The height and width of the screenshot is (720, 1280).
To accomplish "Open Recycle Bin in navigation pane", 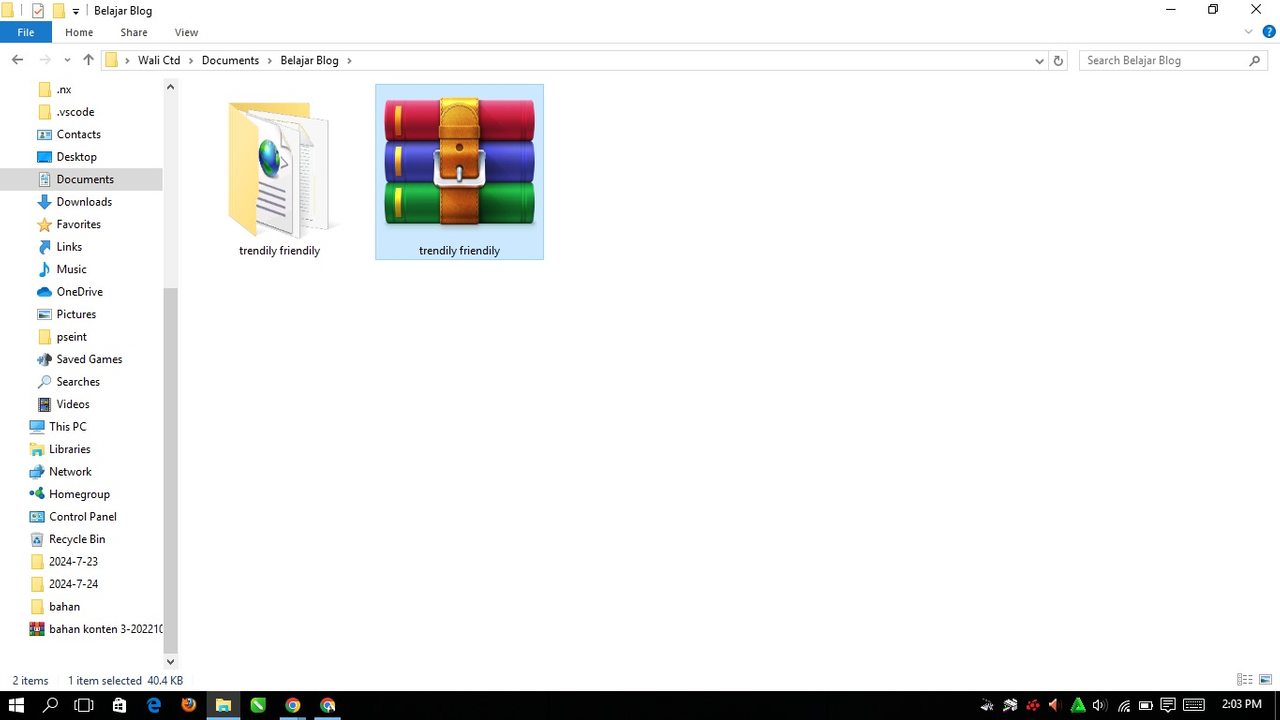I will pyautogui.click(x=77, y=539).
